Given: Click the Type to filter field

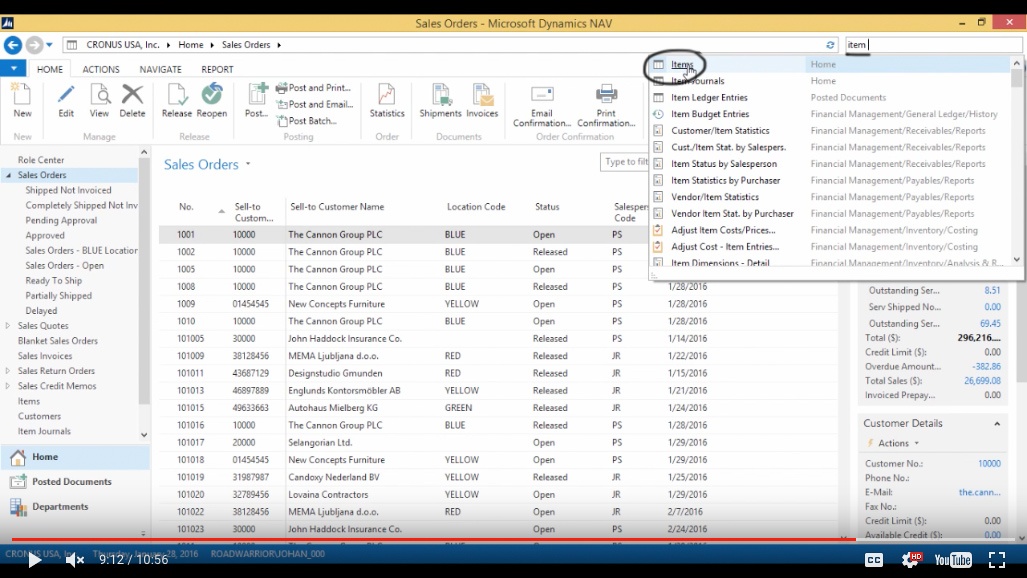Looking at the screenshot, I should (625, 162).
